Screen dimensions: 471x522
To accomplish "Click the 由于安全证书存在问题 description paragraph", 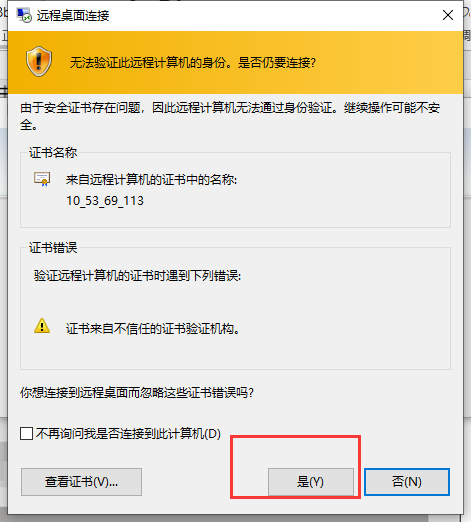I will pyautogui.click(x=230, y=116).
